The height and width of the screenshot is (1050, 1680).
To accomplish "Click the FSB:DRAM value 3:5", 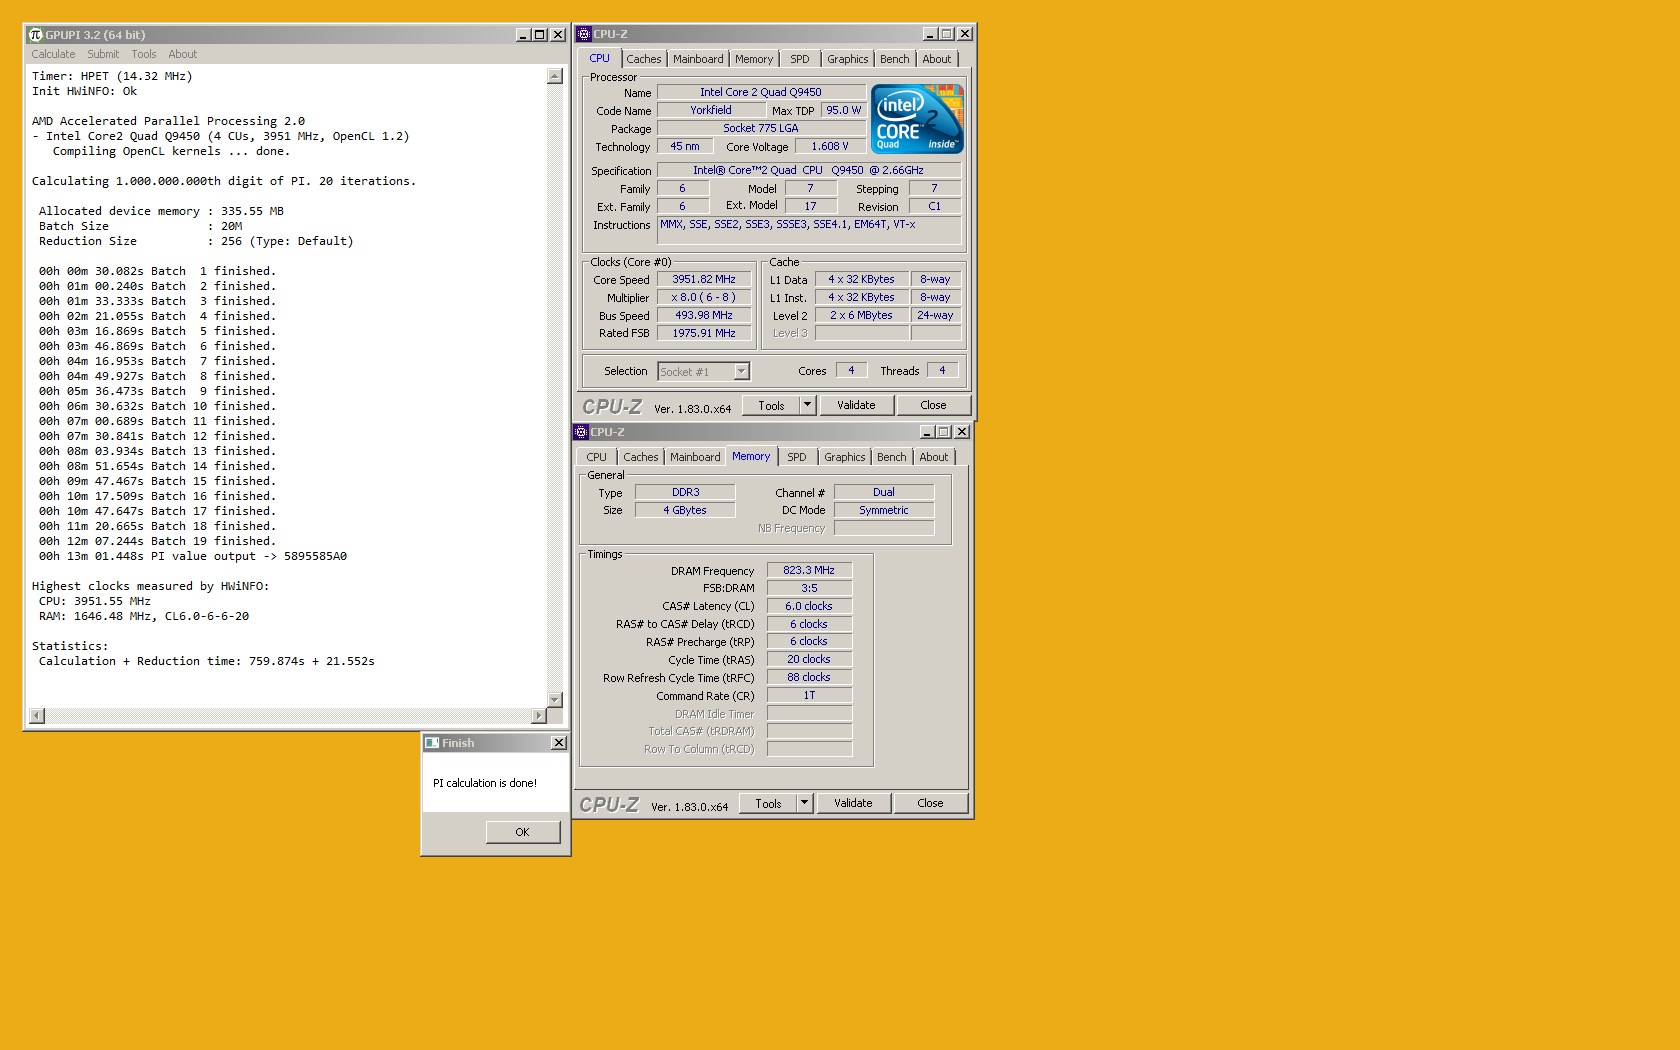I will pos(809,588).
